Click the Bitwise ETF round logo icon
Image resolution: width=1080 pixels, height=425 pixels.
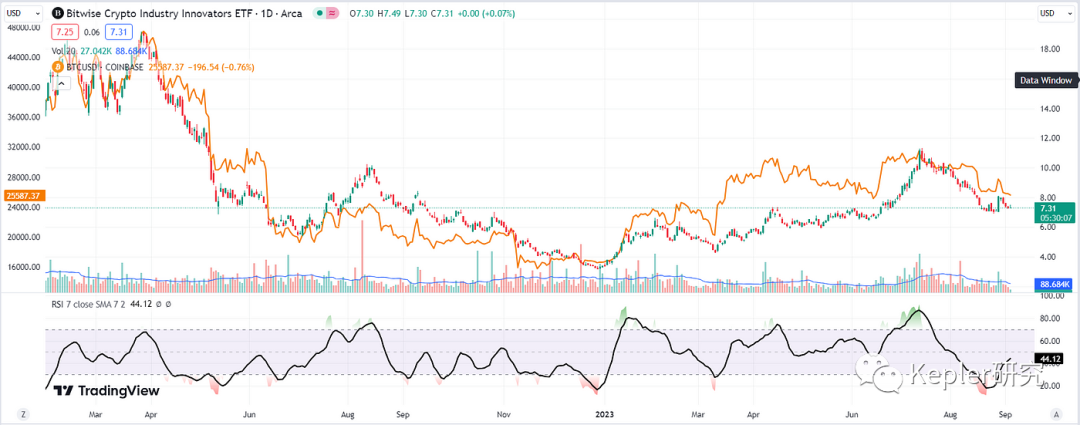[57, 13]
